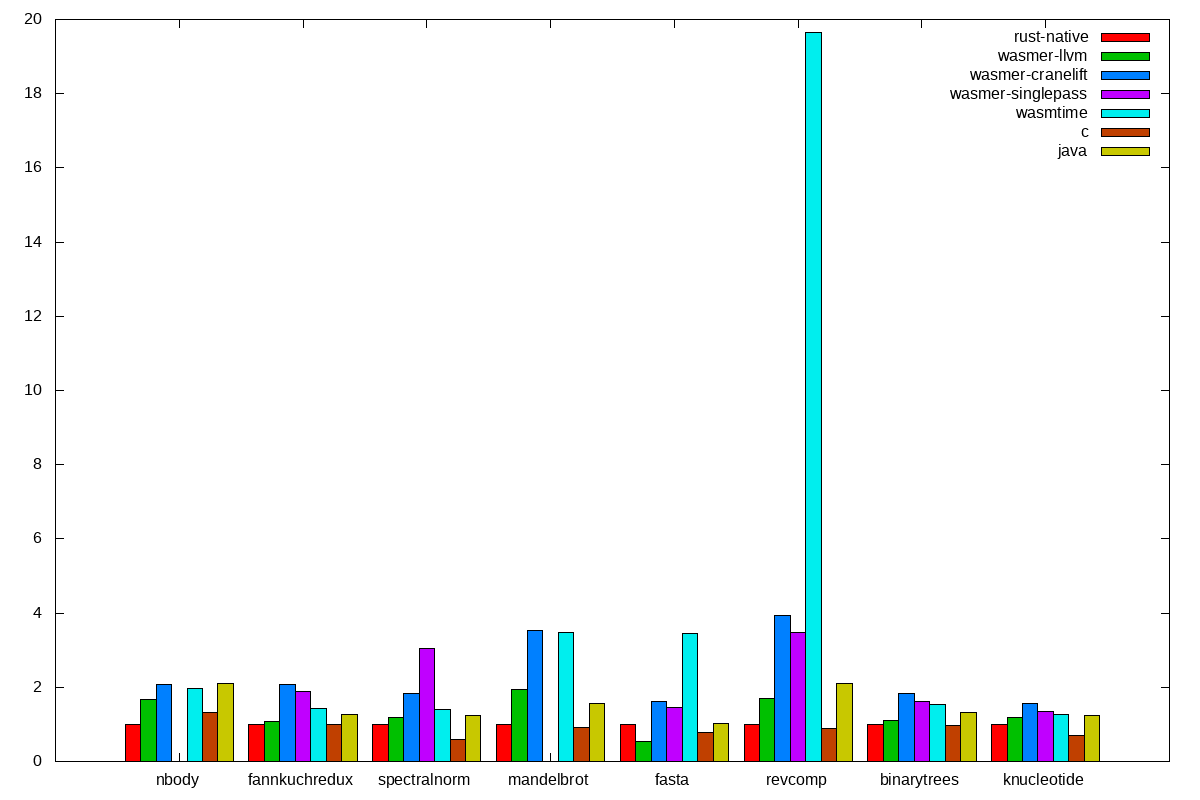Select the 'java' legend label
1200x800 pixels.
point(1073,151)
